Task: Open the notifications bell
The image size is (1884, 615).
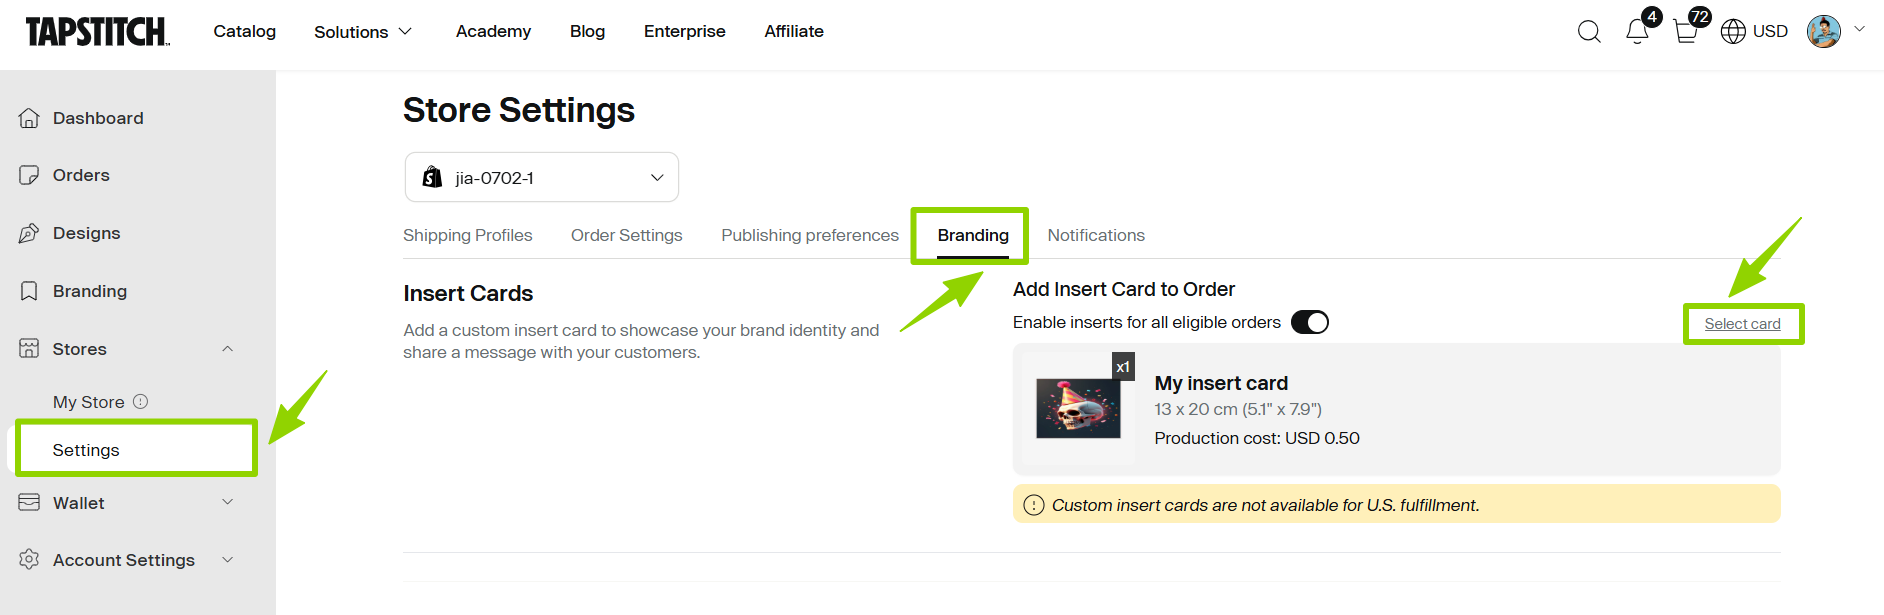Action: (x=1637, y=32)
